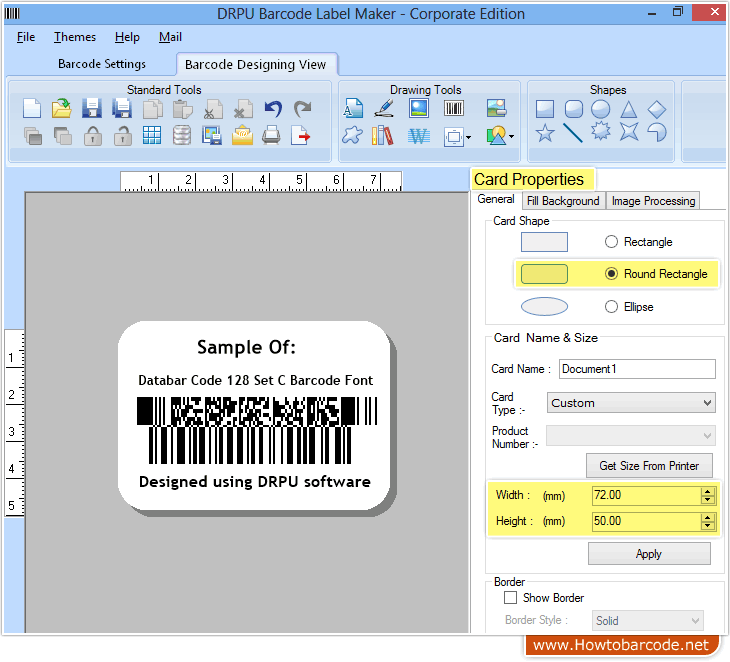Click the Grid table icon
The height and width of the screenshot is (662, 730).
click(152, 135)
